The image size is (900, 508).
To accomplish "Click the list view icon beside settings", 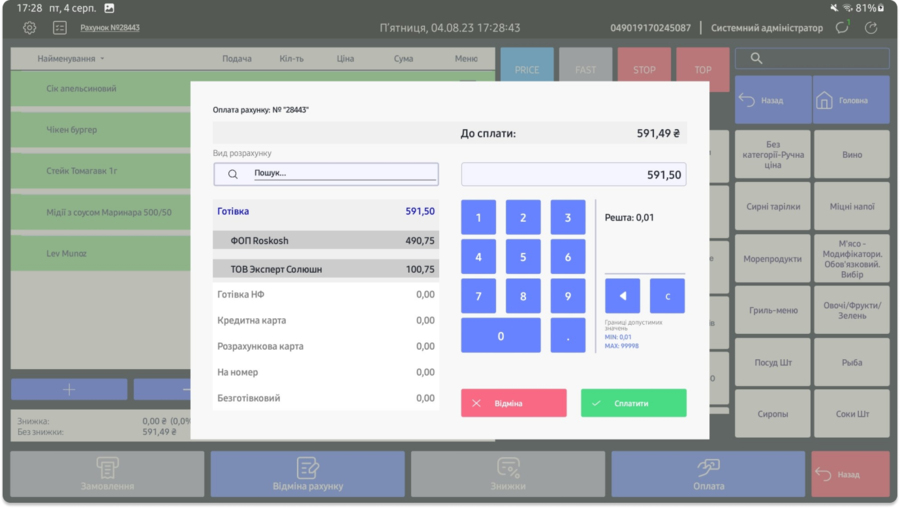I will (x=60, y=28).
